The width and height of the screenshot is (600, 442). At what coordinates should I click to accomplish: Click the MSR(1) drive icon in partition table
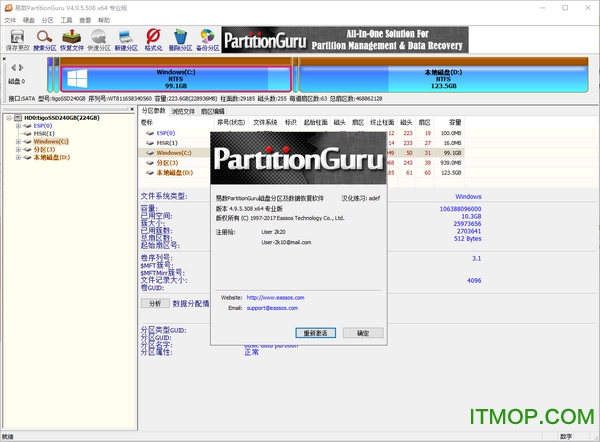[x=150, y=143]
